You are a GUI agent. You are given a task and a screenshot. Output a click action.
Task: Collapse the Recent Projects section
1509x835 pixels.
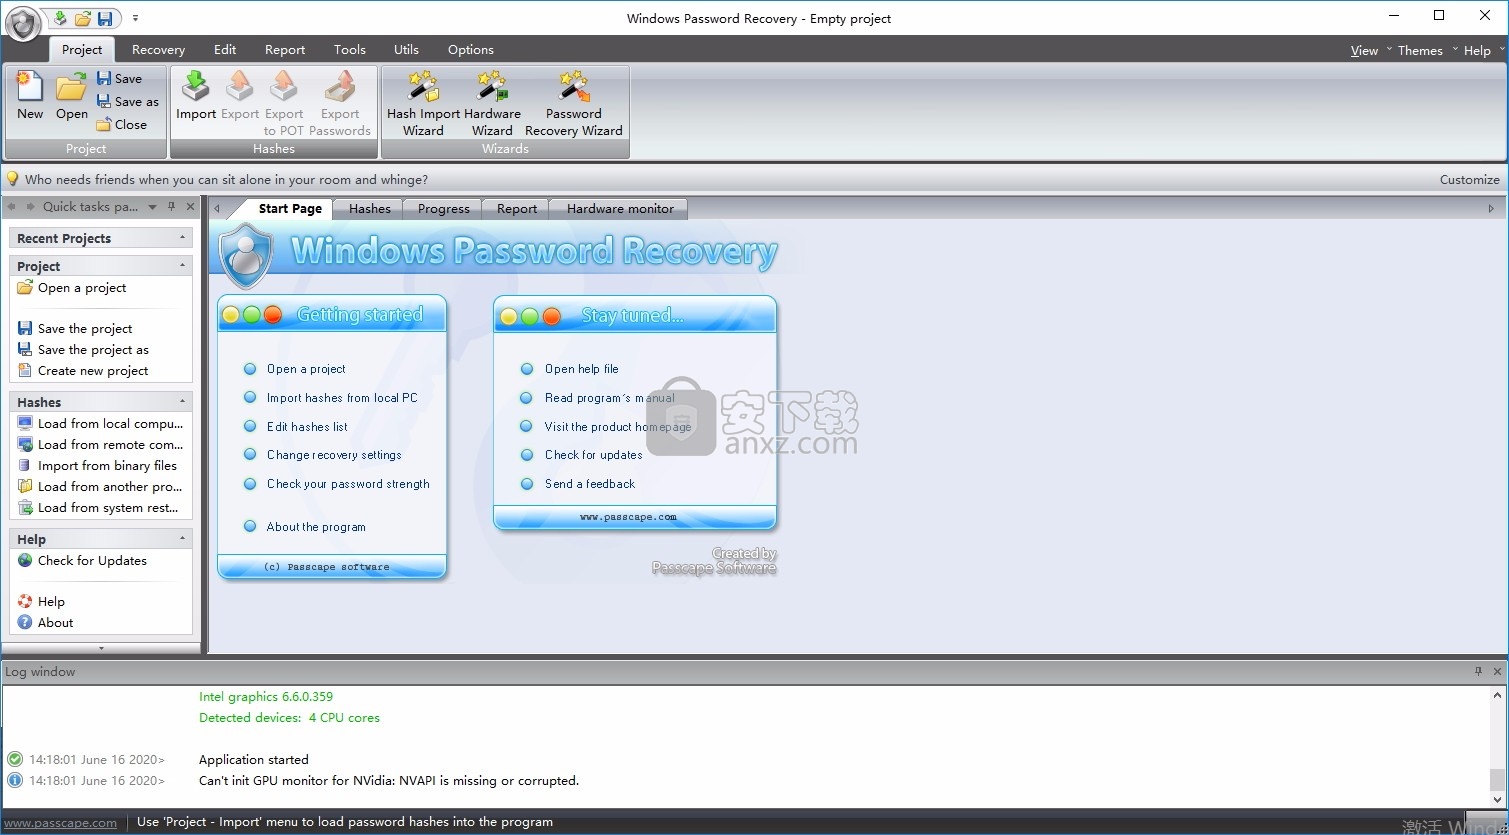click(182, 237)
